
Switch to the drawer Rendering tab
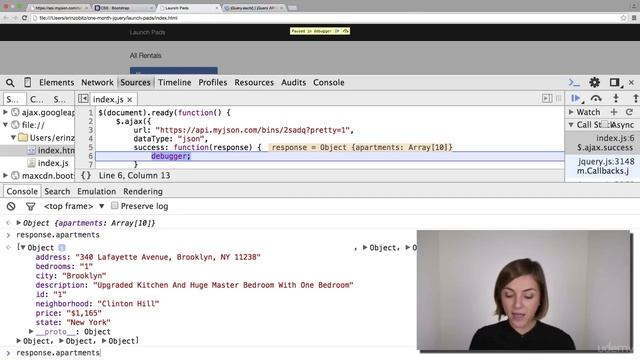pos(143,191)
